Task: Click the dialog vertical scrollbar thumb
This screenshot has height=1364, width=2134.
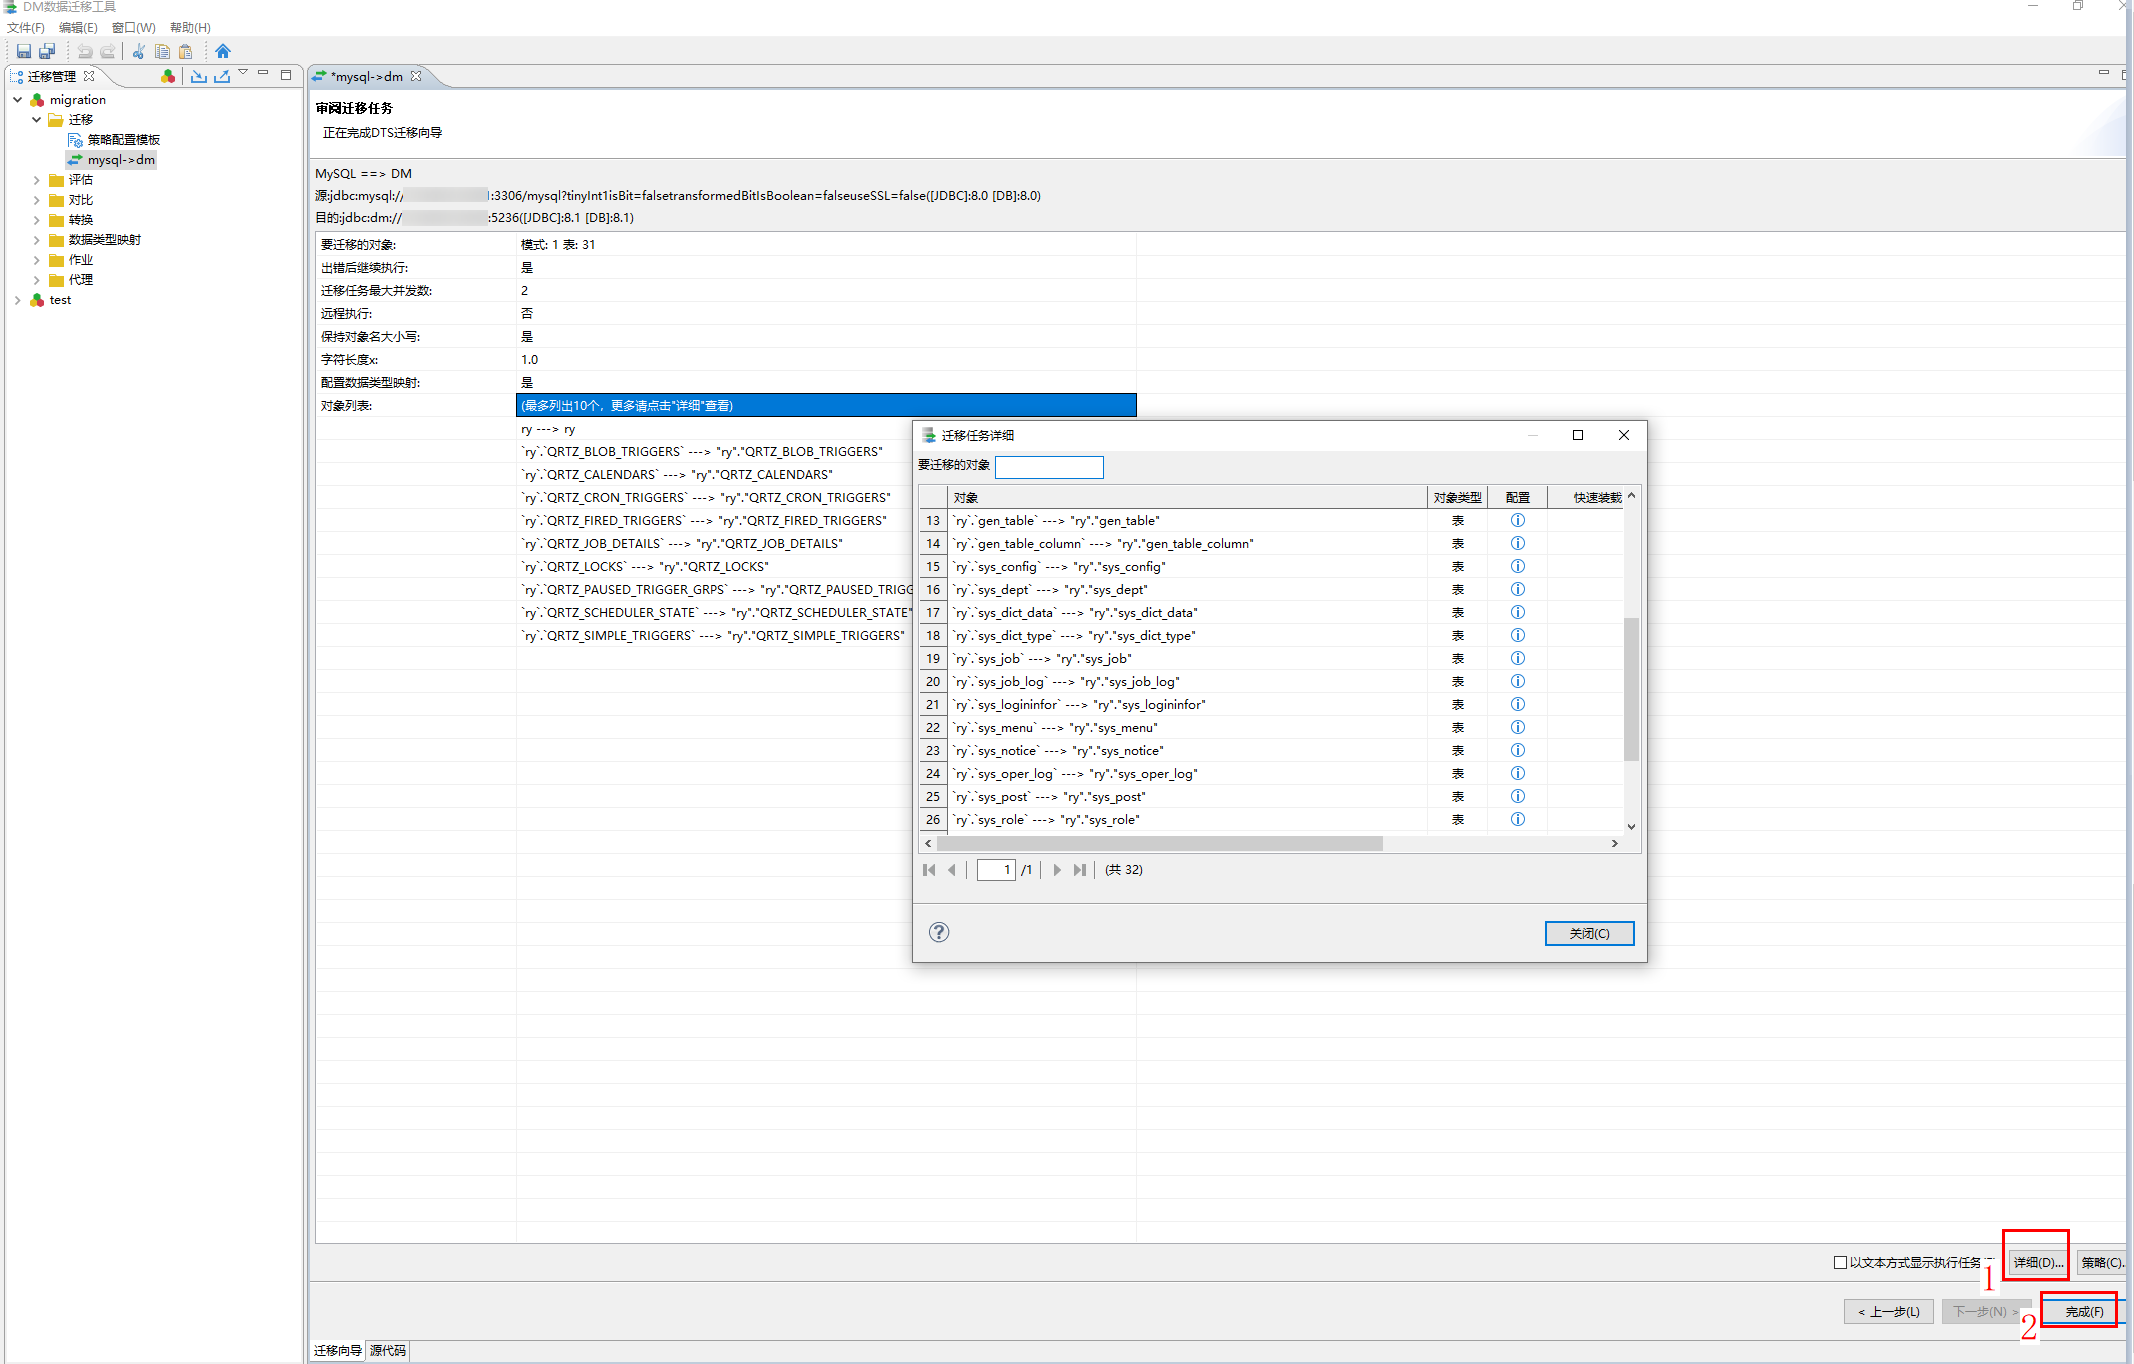Action: (1631, 688)
